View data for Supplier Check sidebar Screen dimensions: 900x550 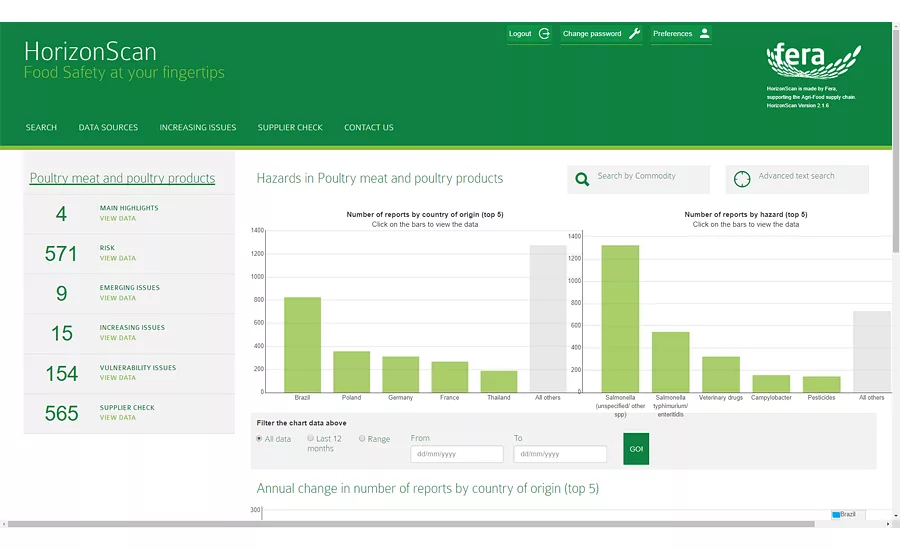(118, 417)
